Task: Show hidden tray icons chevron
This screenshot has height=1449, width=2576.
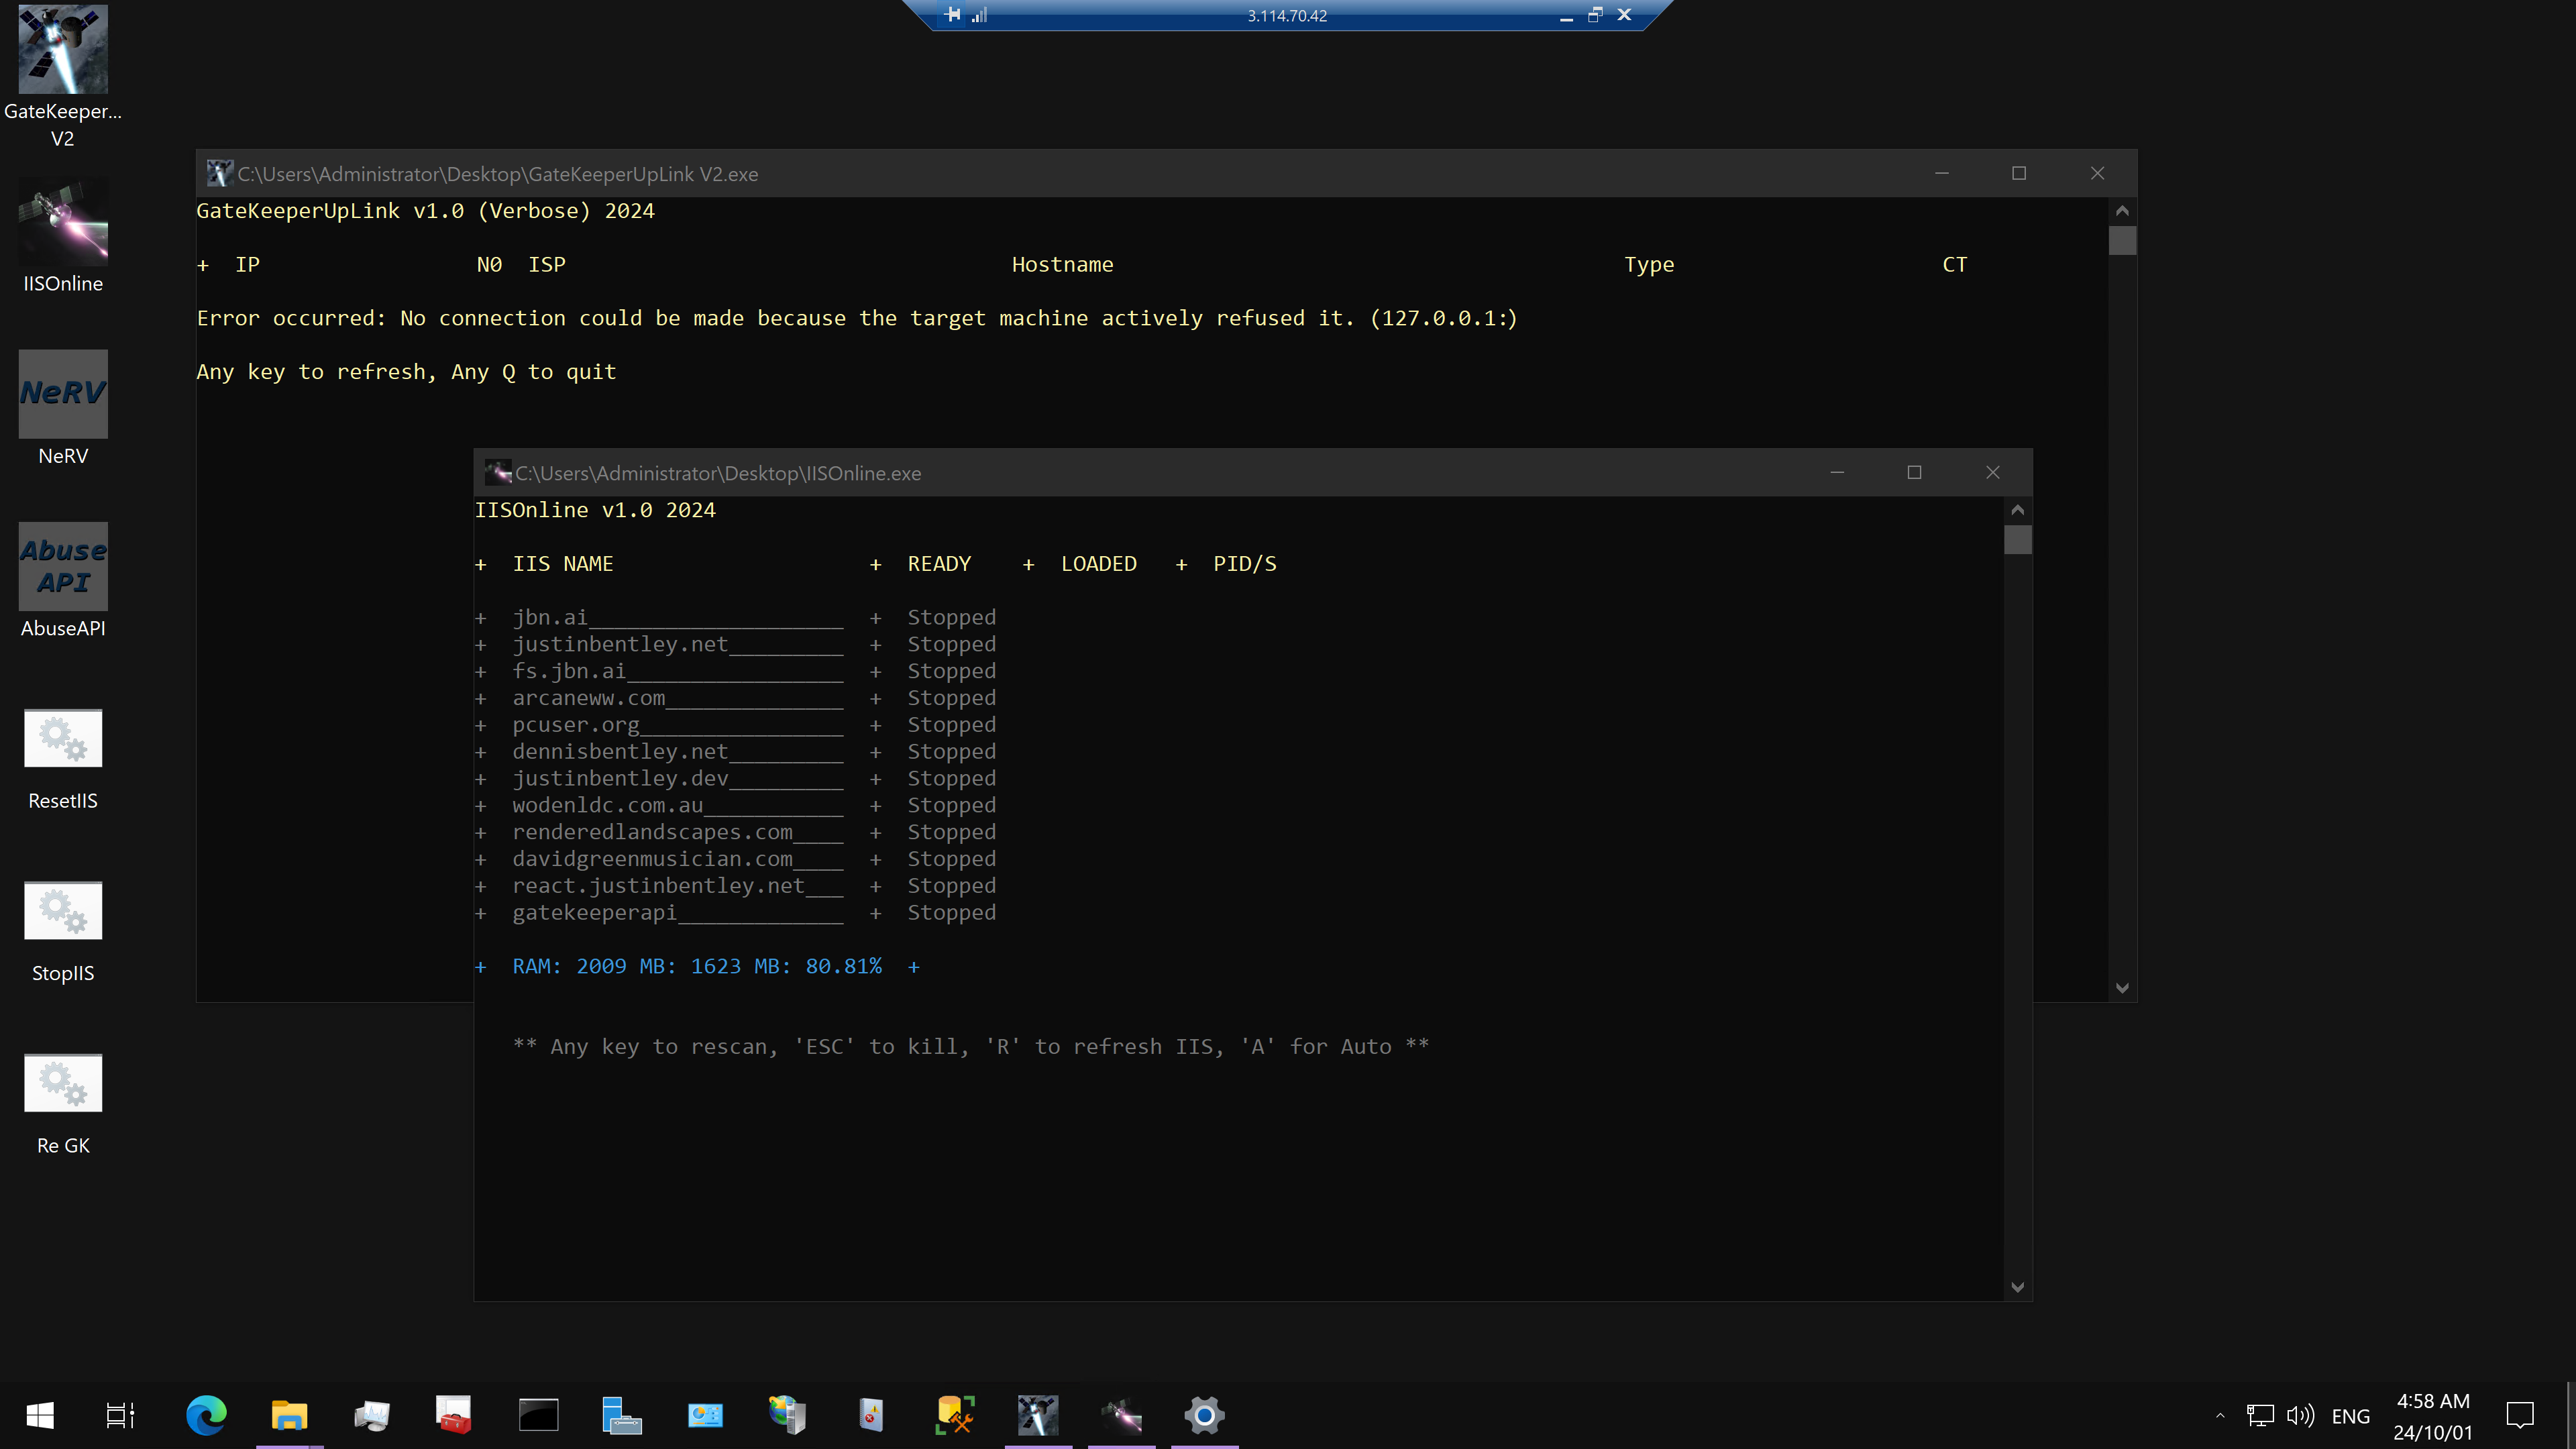Action: [2219, 1416]
